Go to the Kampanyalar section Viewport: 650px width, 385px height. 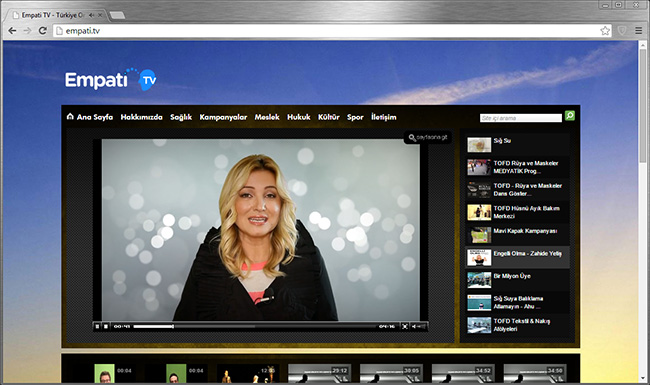[223, 117]
